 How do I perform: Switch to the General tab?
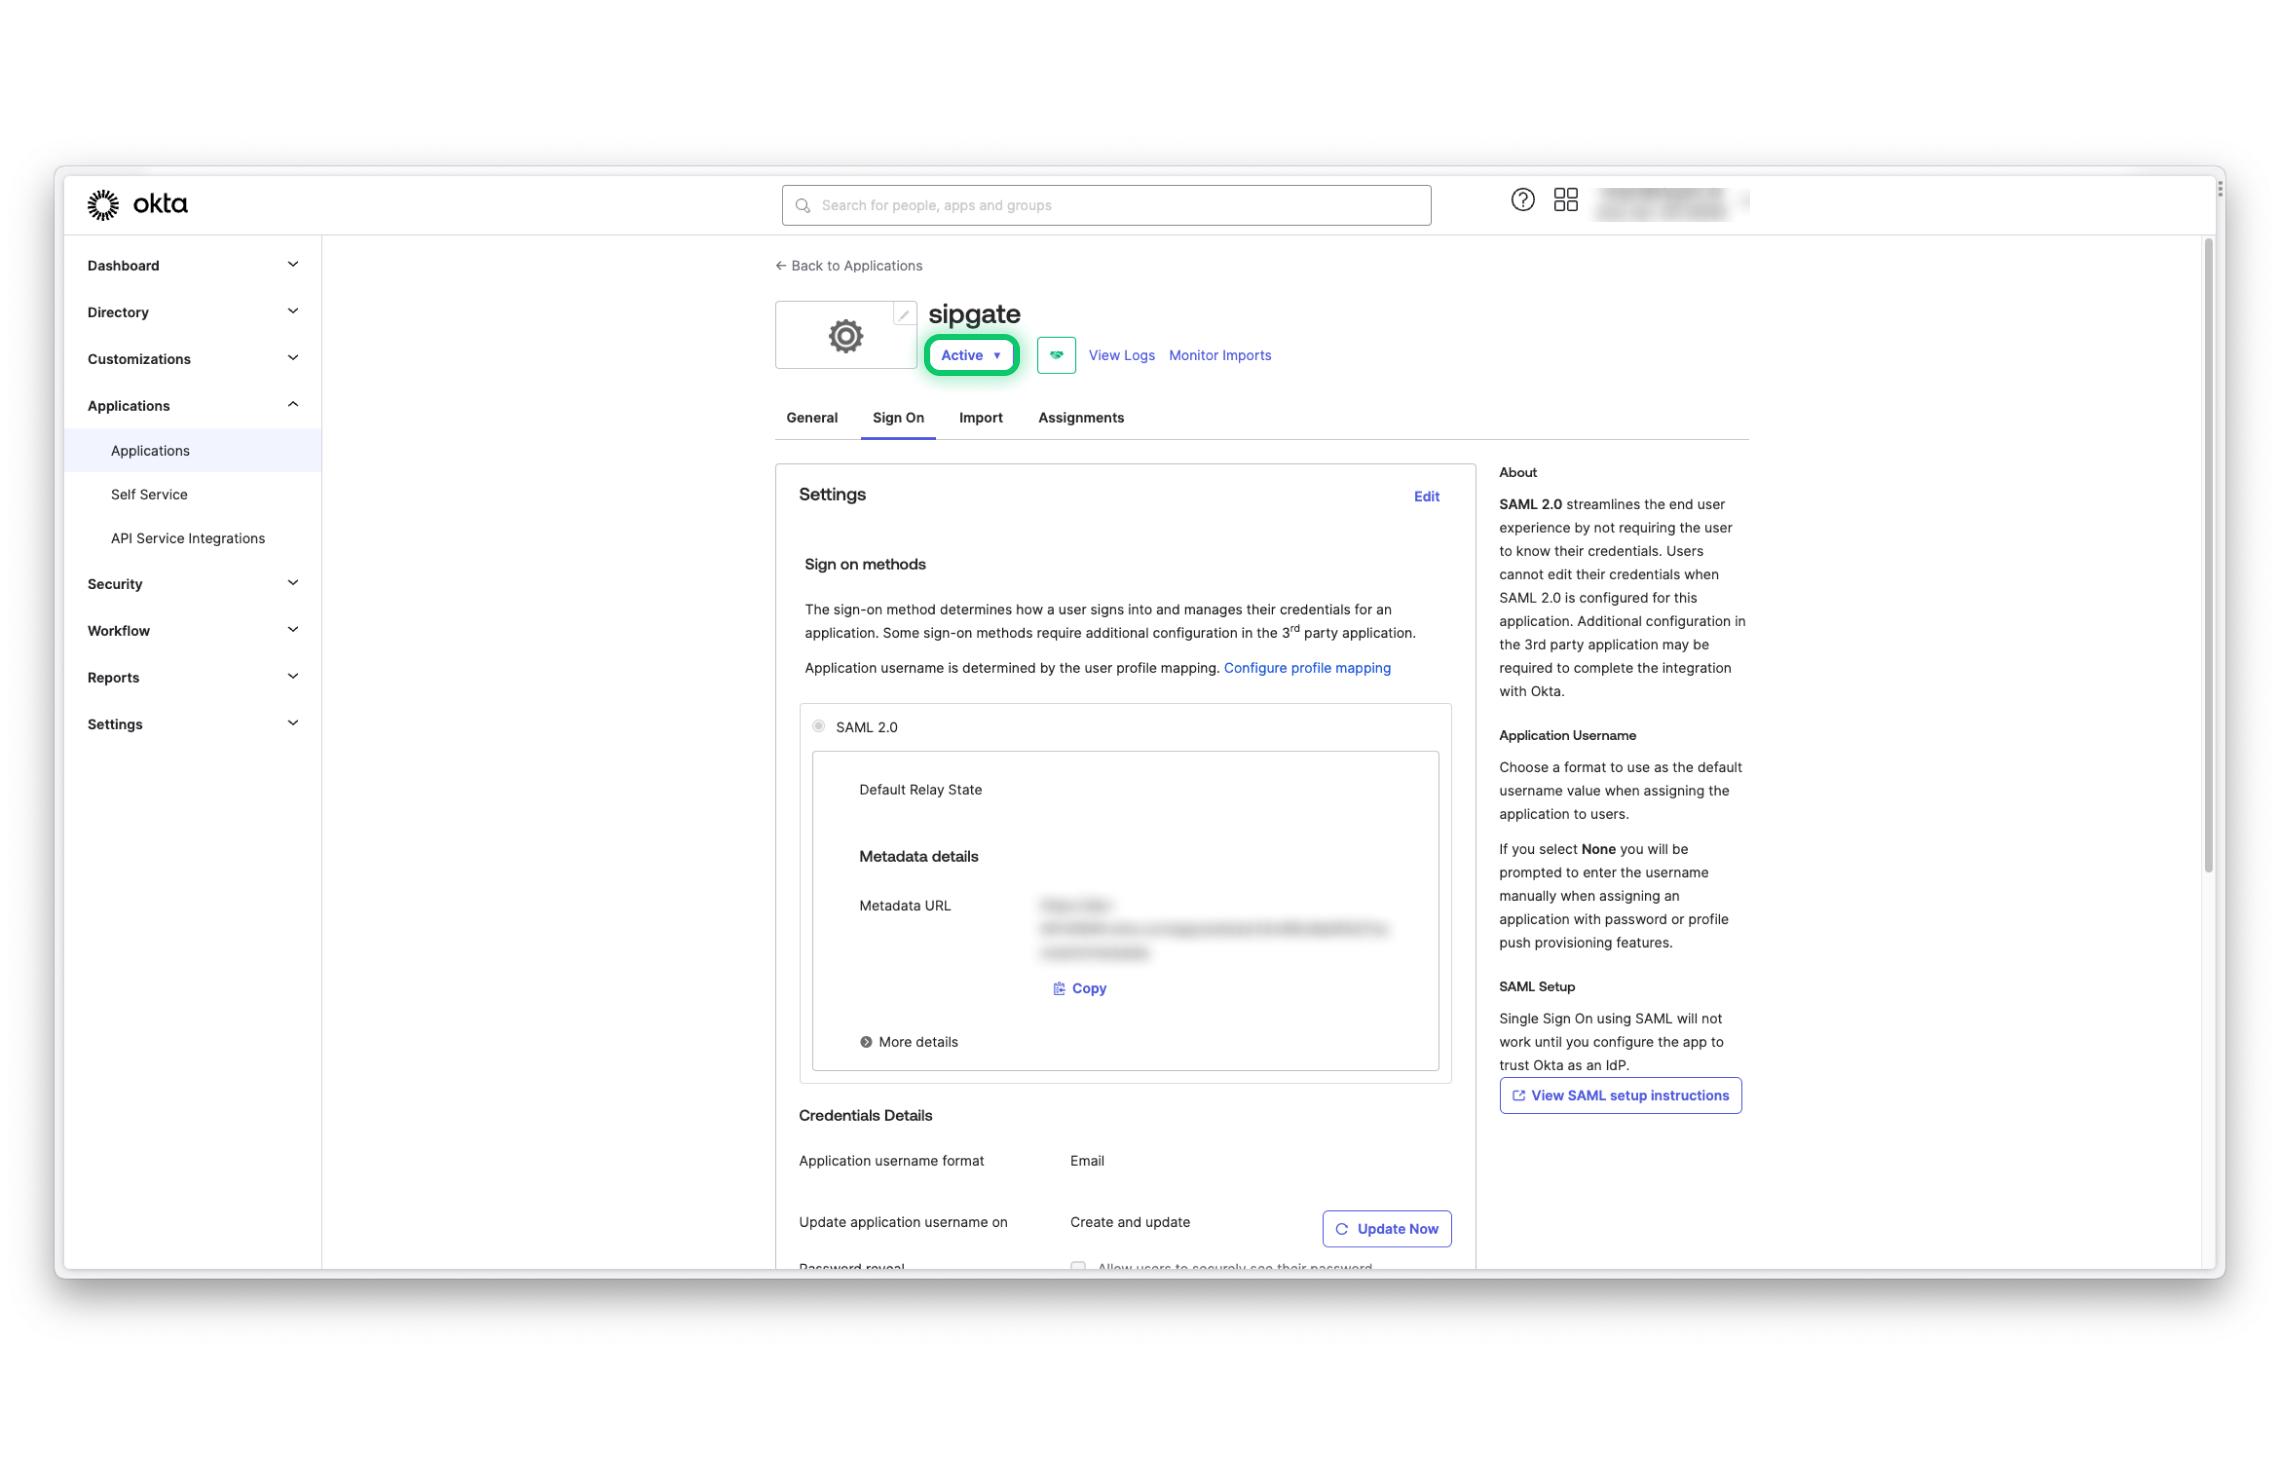(811, 418)
